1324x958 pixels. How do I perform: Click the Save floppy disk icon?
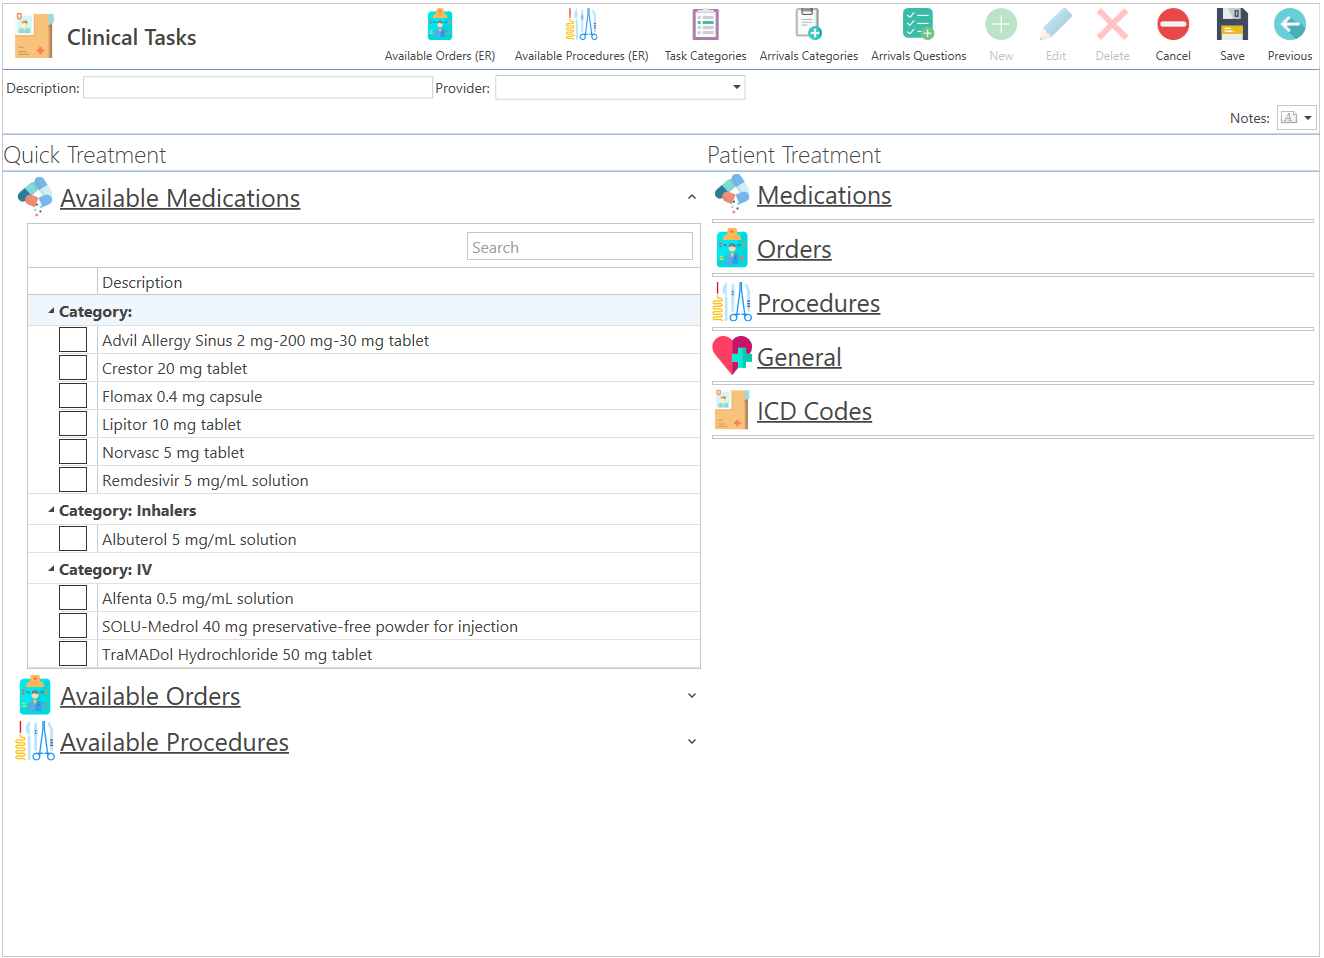1232,24
